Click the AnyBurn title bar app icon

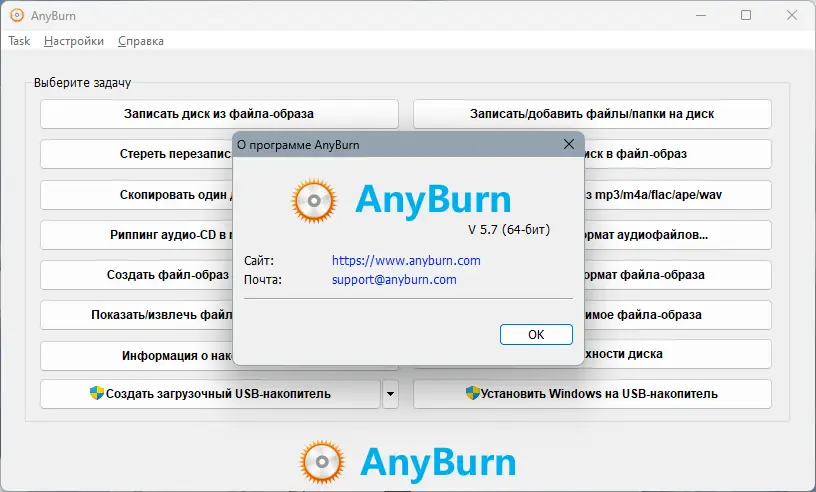pyautogui.click(x=17, y=15)
